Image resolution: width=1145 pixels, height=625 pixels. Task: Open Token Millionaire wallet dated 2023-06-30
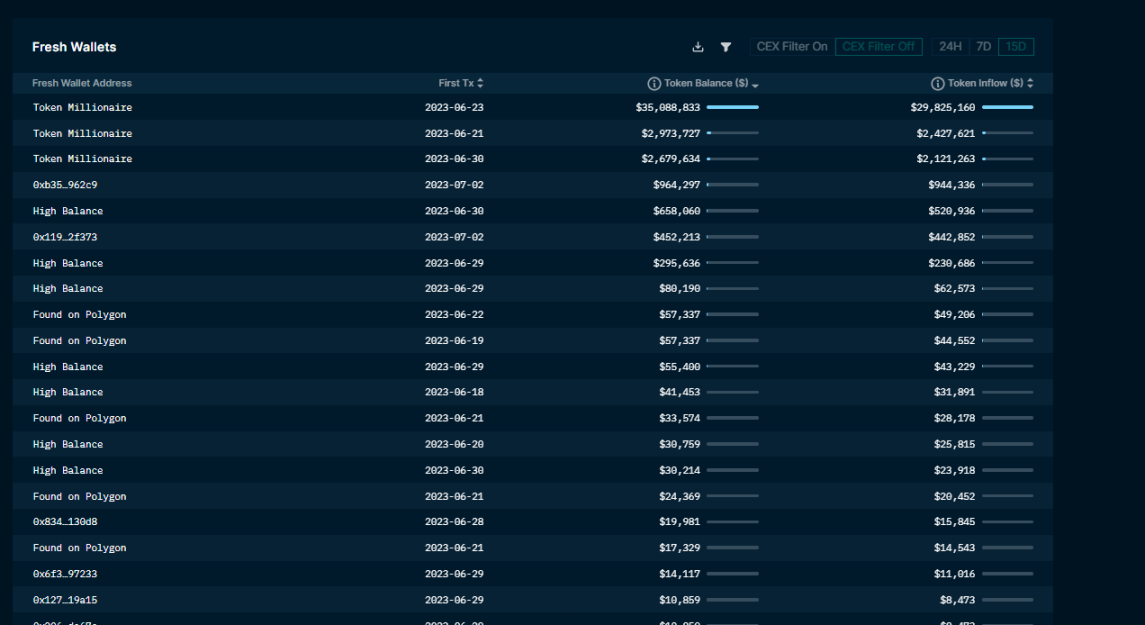click(x=83, y=158)
